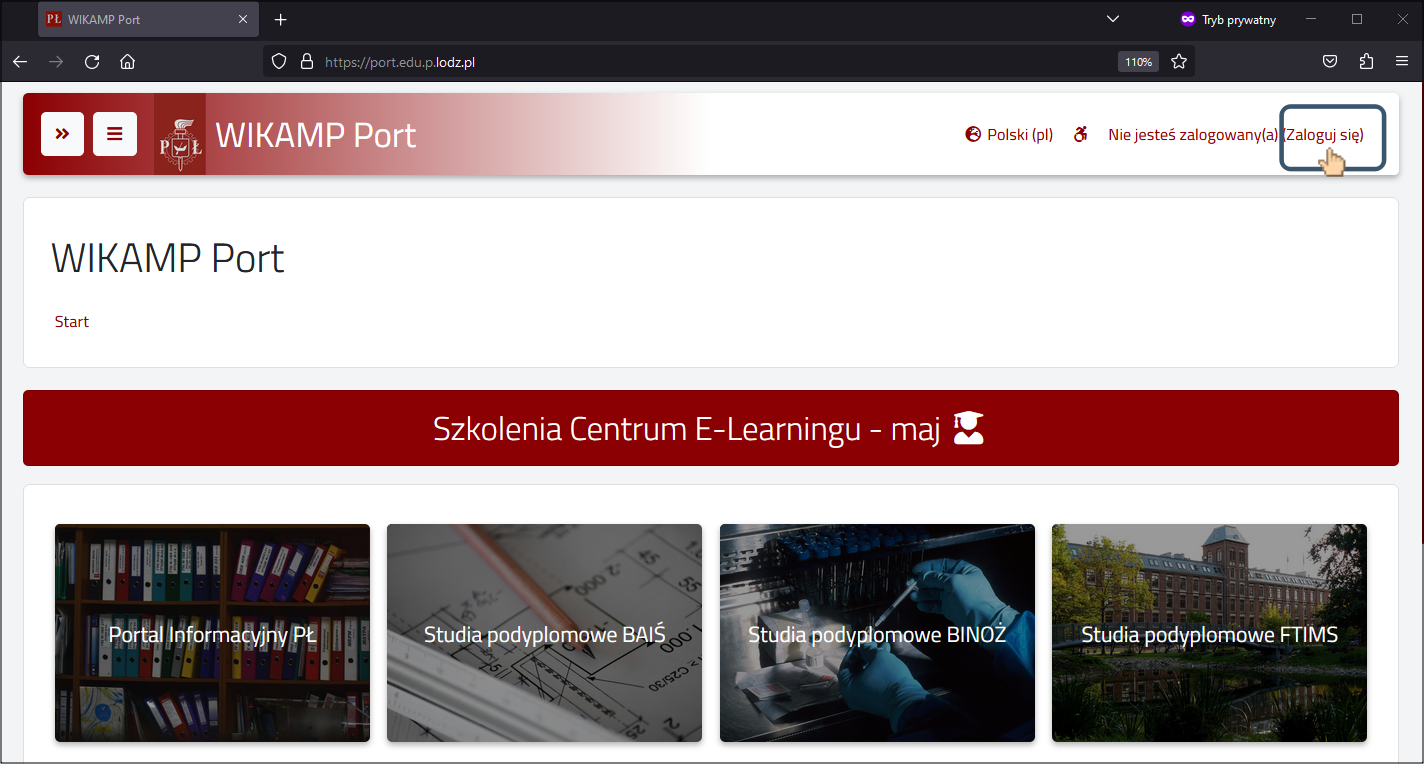Viewport: 1424px width, 764px height.
Task: Click the graduation cap icon in the banner
Action: pyautogui.click(x=967, y=428)
